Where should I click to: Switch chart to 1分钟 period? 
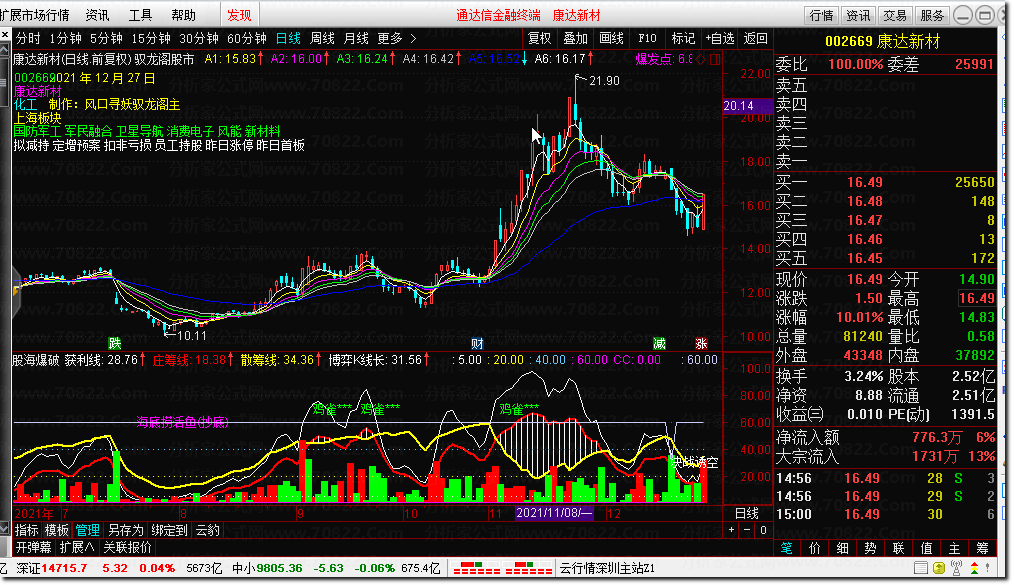click(x=65, y=38)
